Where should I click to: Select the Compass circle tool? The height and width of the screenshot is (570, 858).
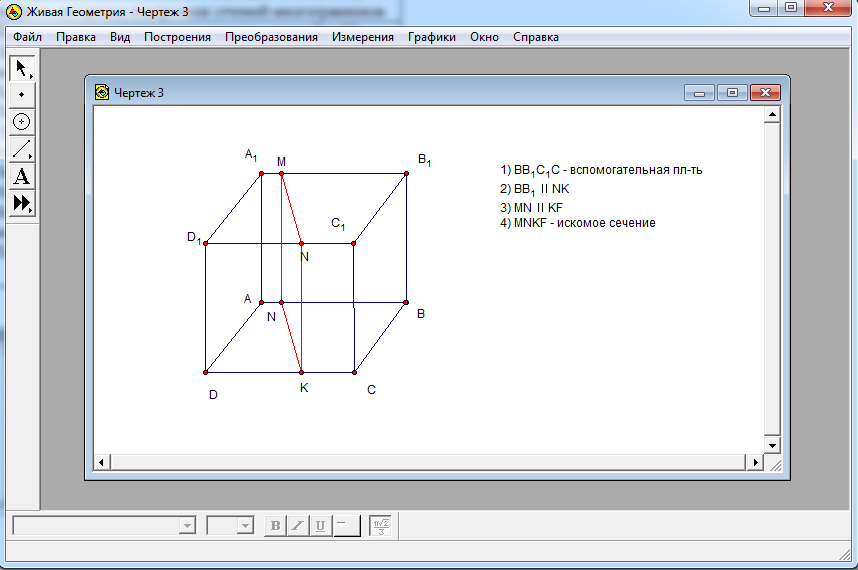pyautogui.click(x=22, y=122)
